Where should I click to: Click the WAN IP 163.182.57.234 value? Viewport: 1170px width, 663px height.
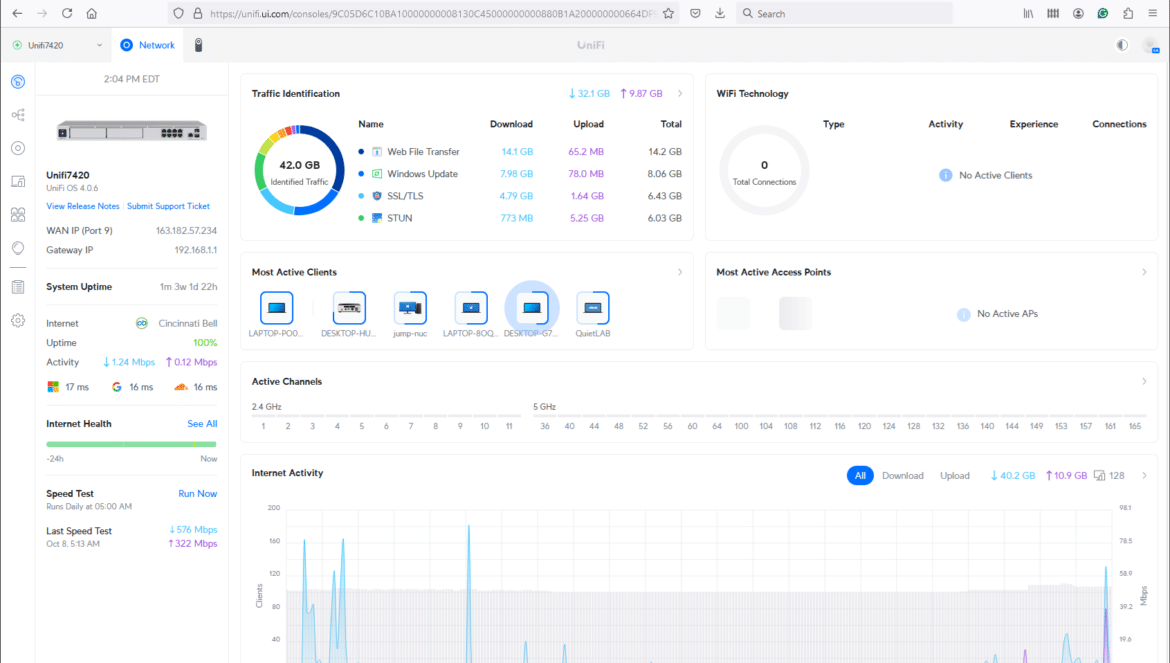click(187, 231)
